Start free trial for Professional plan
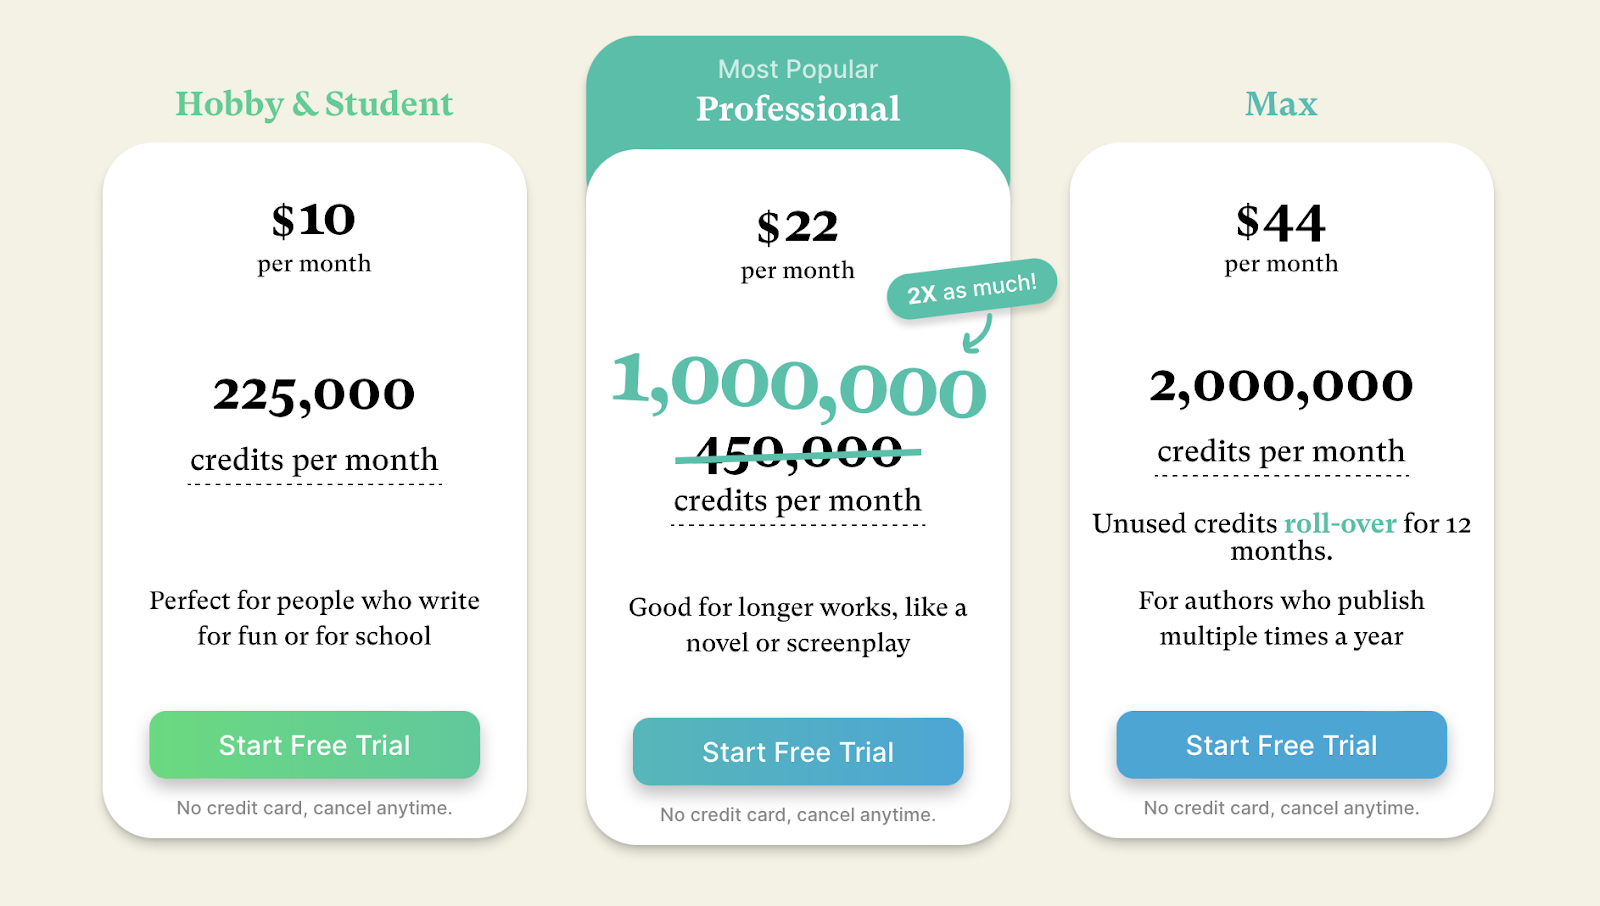The width and height of the screenshot is (1600, 906). 798,752
